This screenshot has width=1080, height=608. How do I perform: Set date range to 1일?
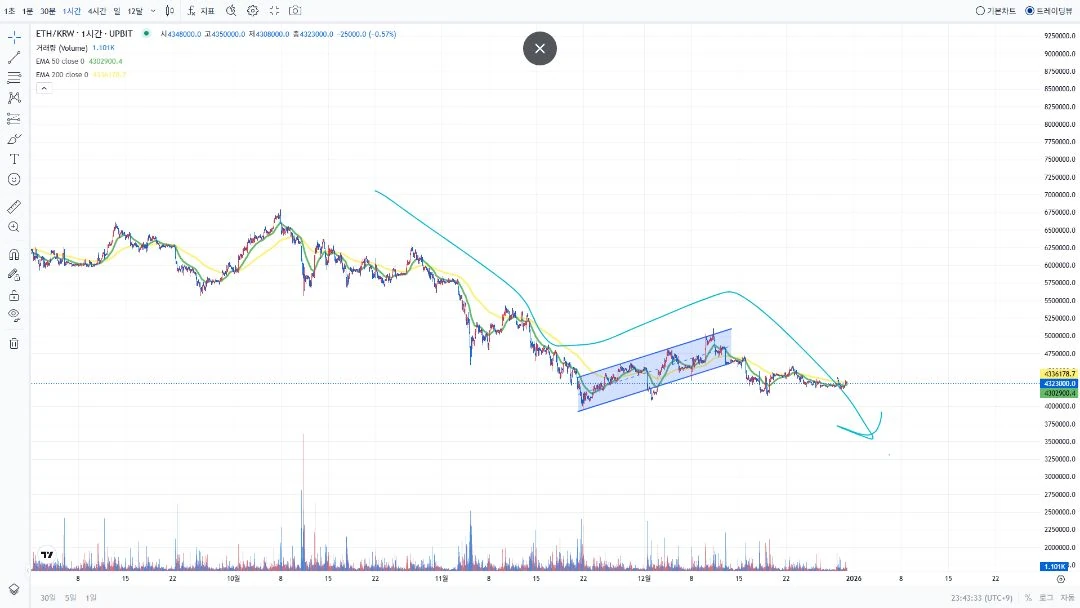click(x=91, y=598)
